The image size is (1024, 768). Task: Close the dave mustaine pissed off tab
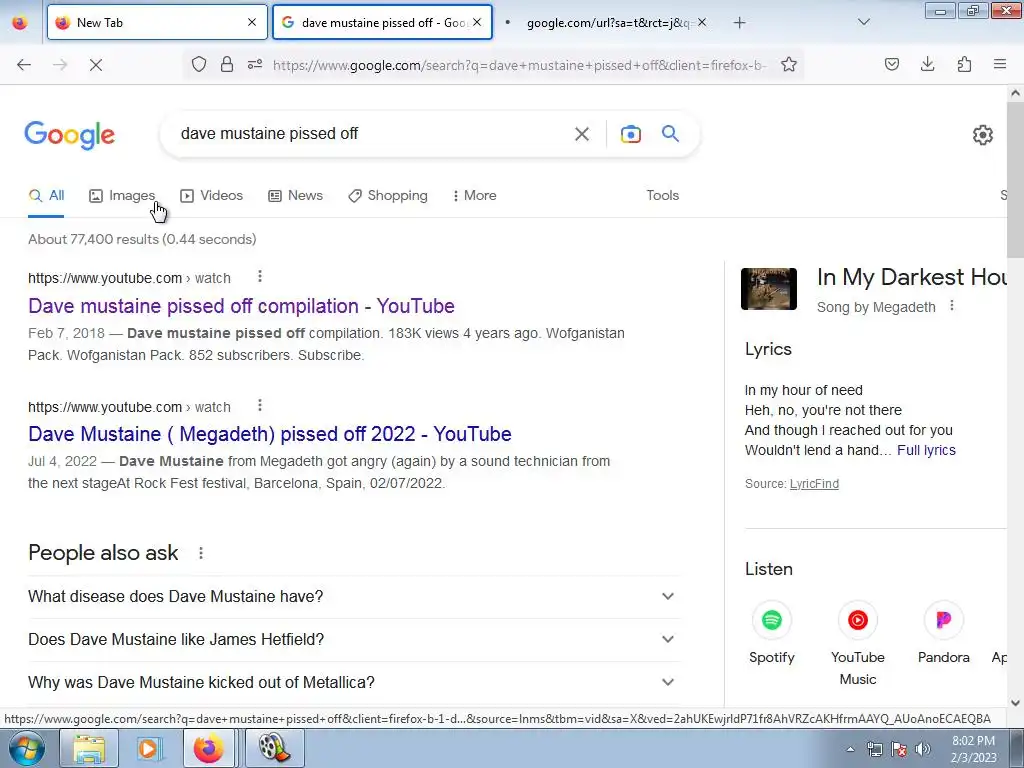pos(477,22)
